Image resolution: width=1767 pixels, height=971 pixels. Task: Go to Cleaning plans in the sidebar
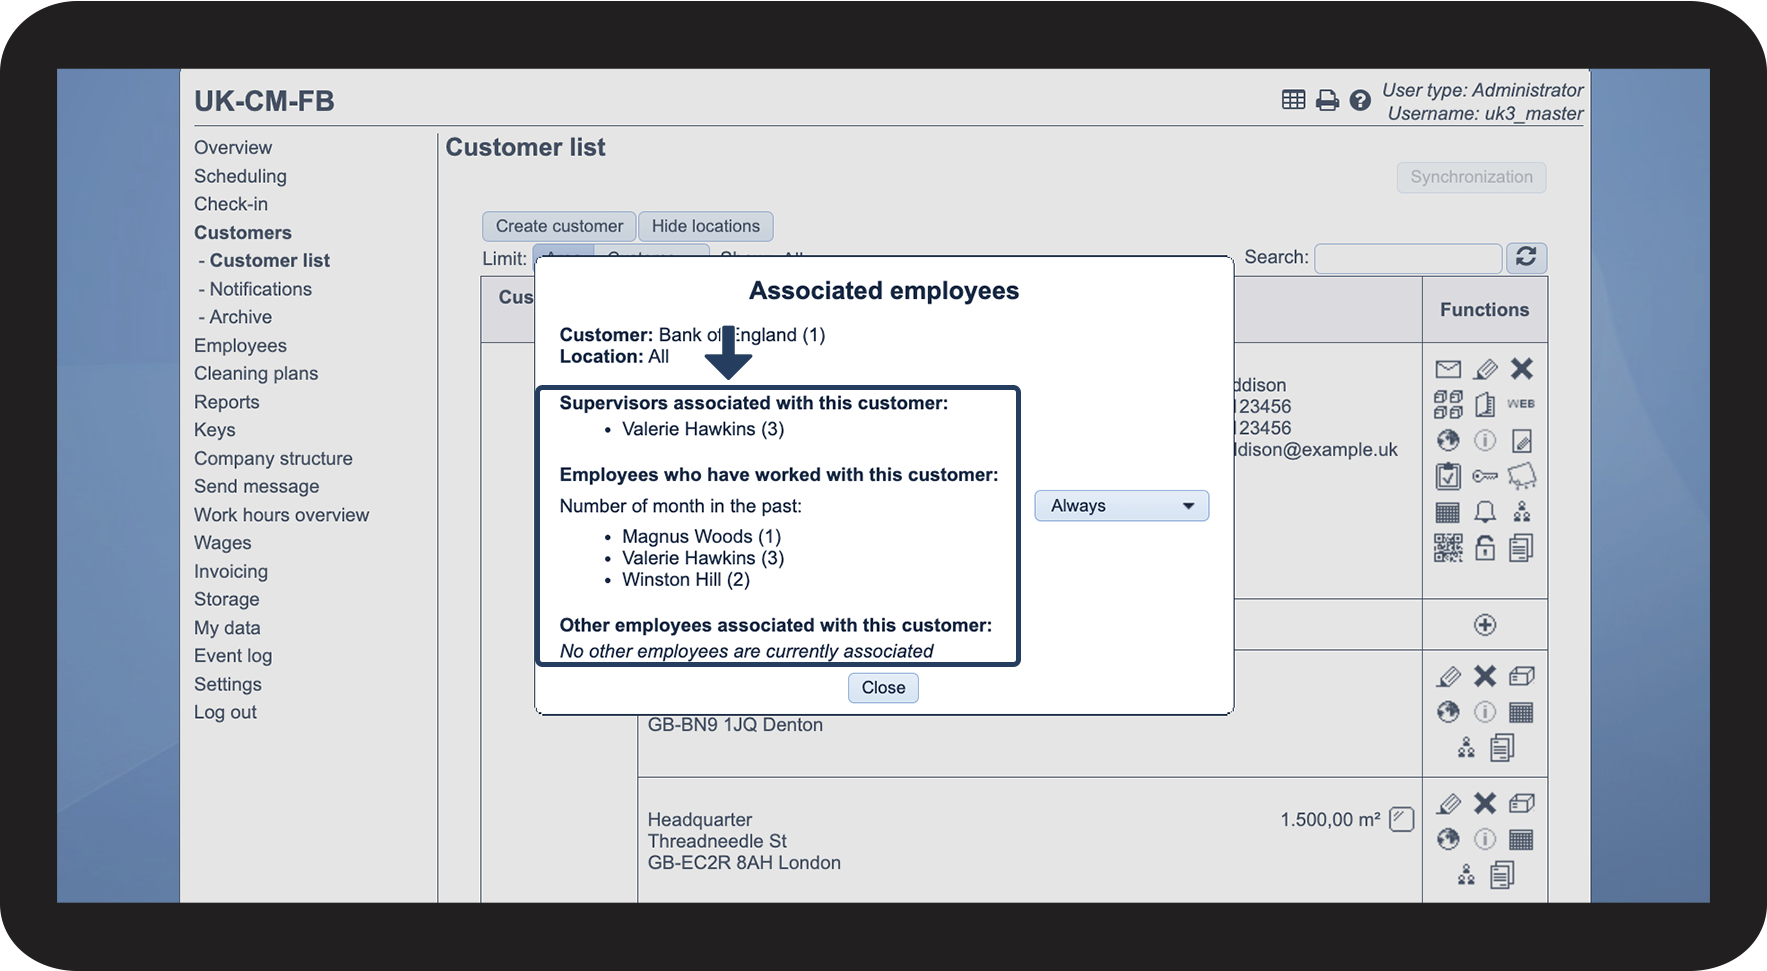click(256, 373)
